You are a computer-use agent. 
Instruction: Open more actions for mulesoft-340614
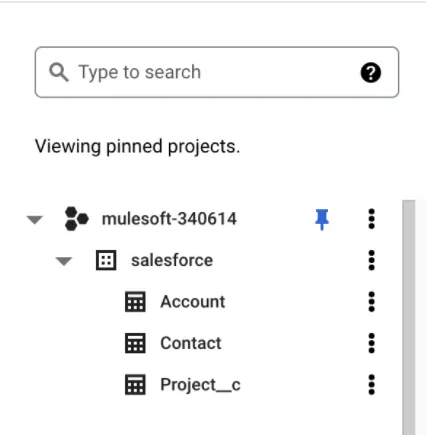(x=372, y=219)
